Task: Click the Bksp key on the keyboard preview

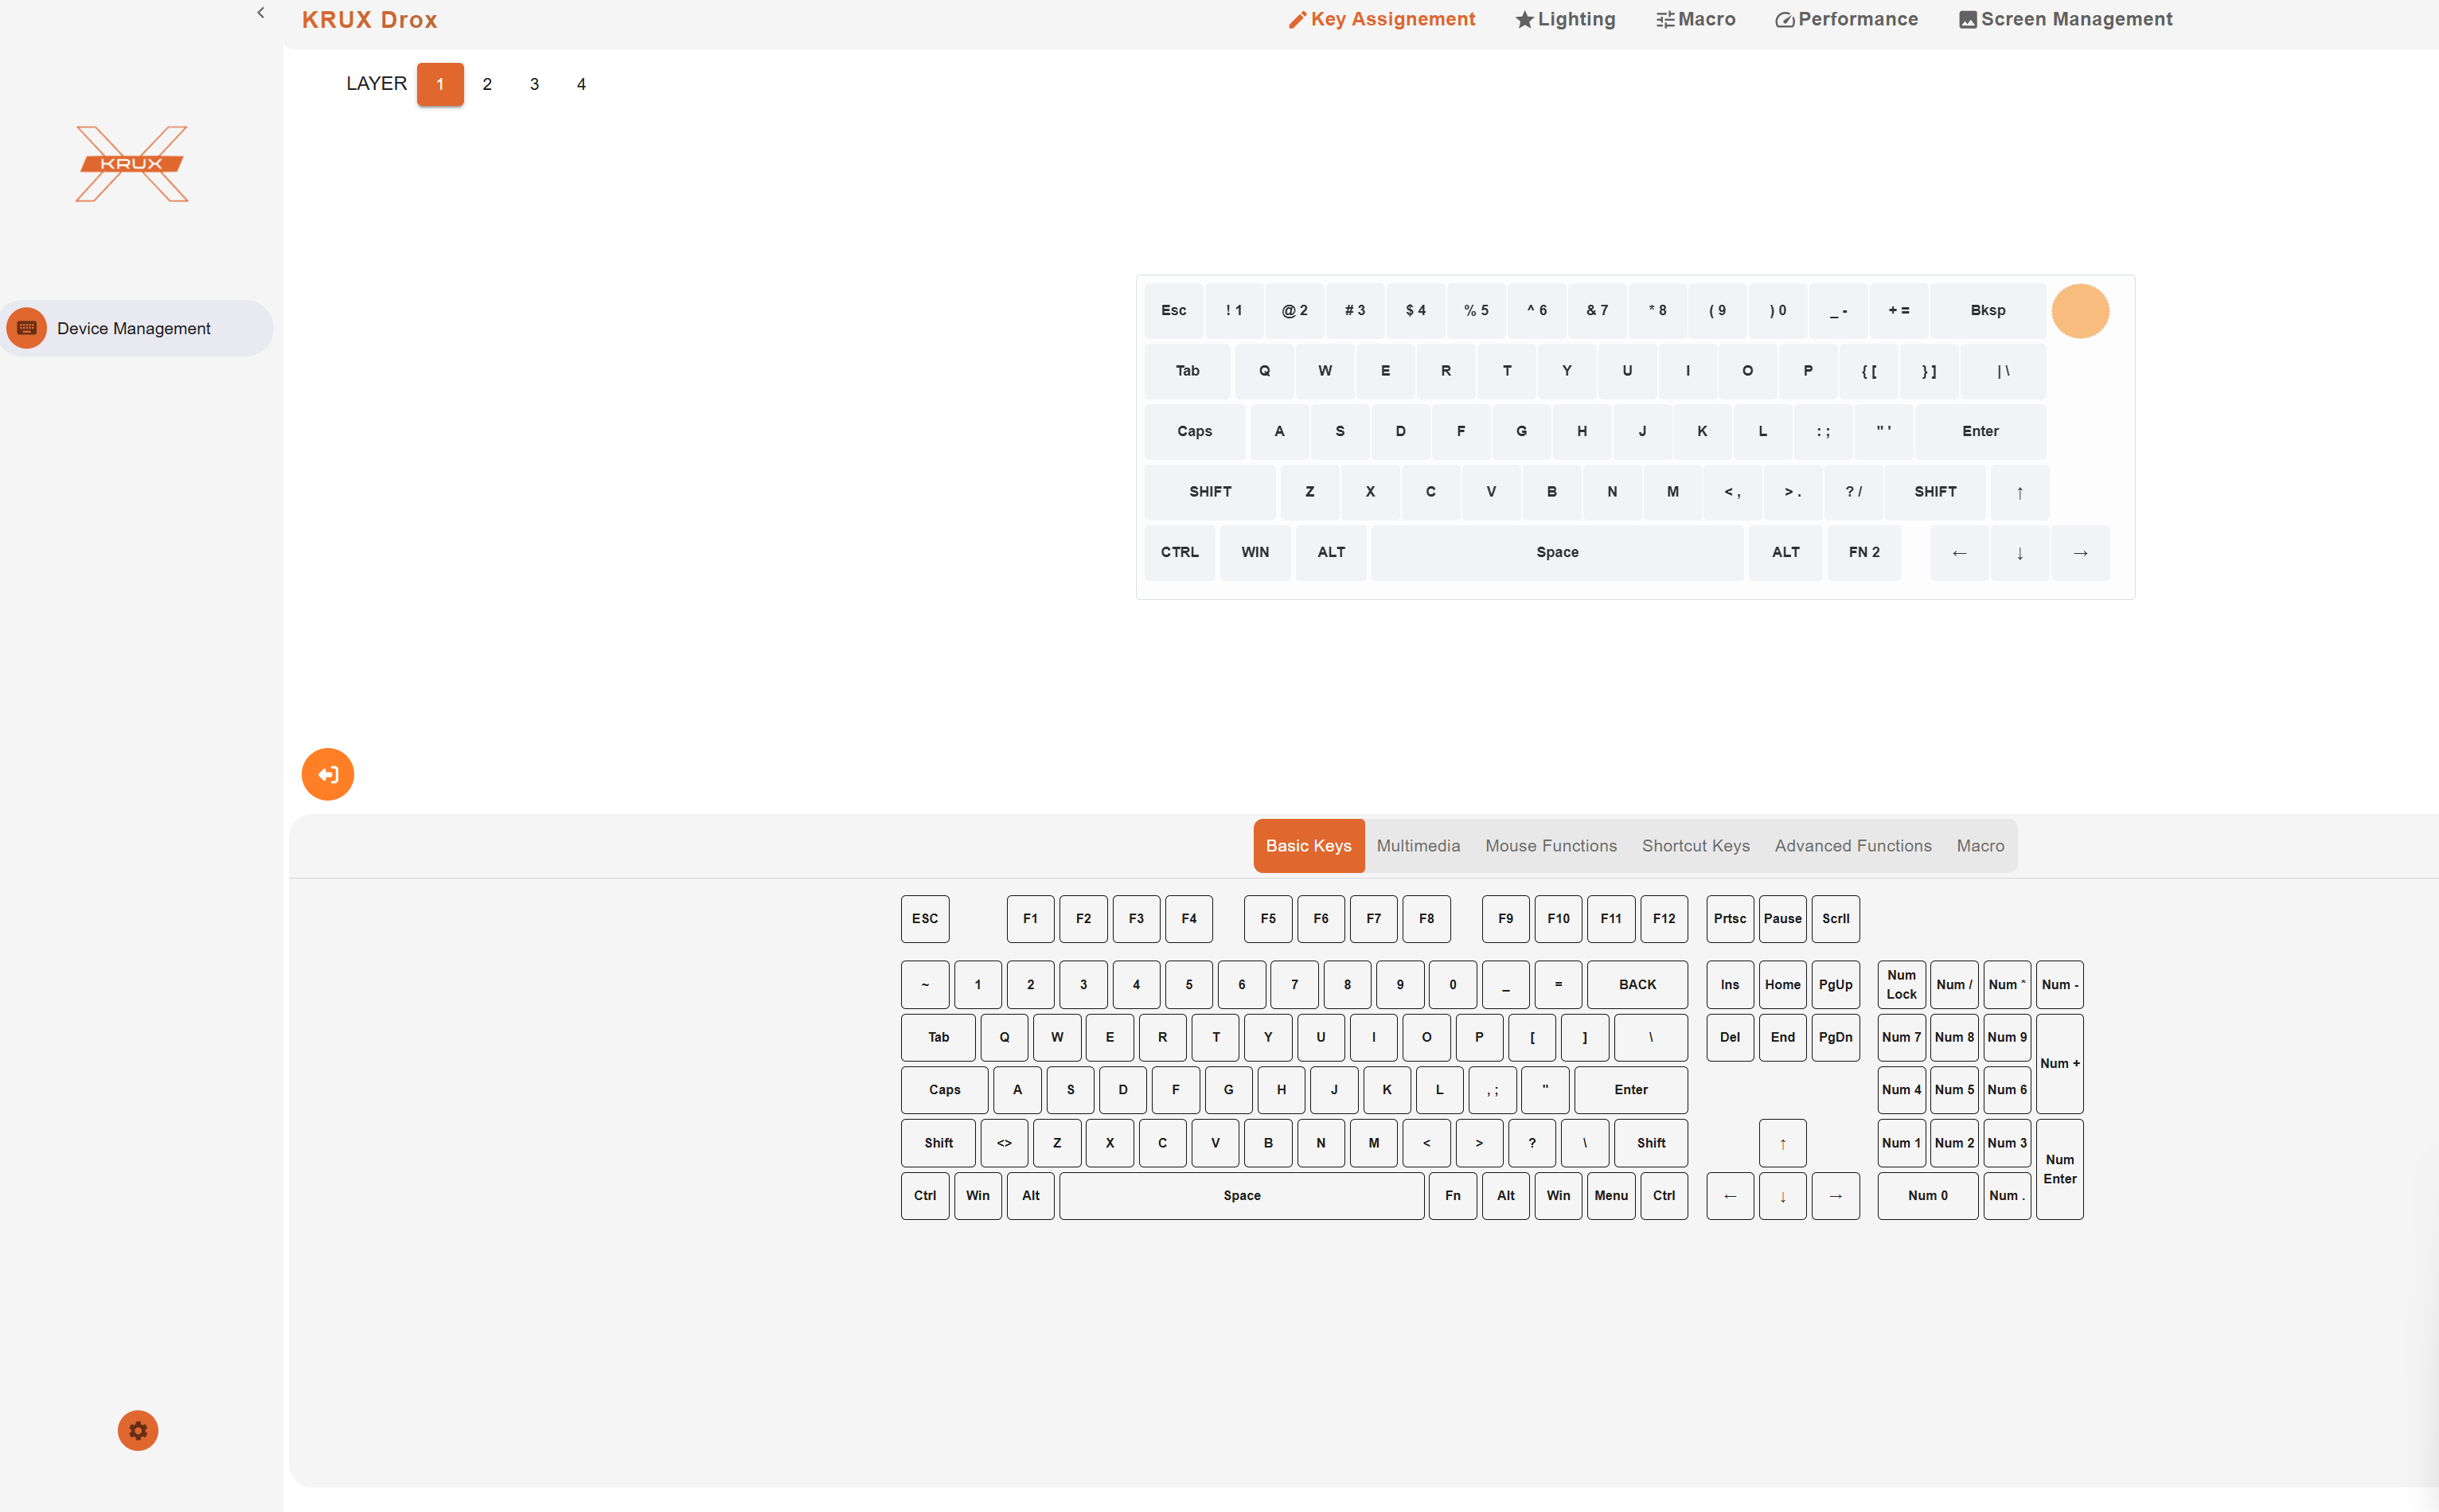Action: coord(1988,310)
